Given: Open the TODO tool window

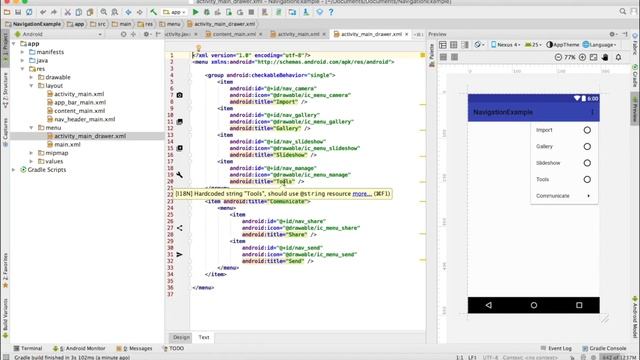Looking at the screenshot, I should click(x=173, y=348).
